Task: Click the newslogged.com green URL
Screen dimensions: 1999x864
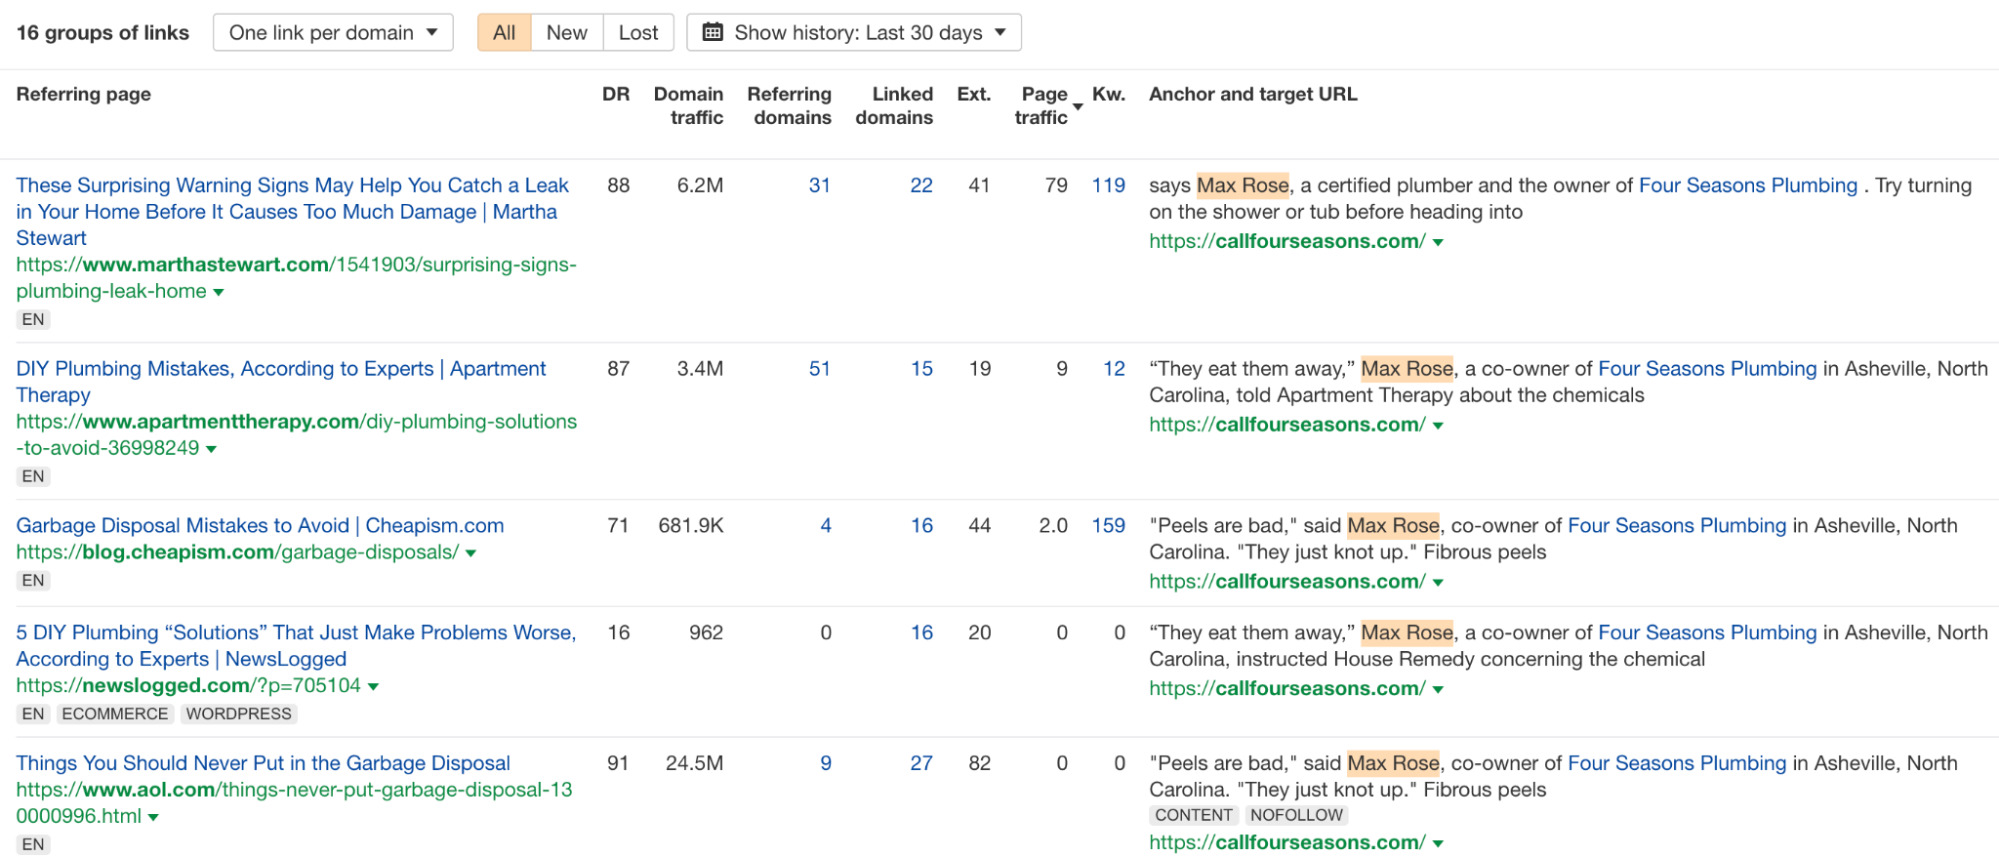Action: [188, 685]
